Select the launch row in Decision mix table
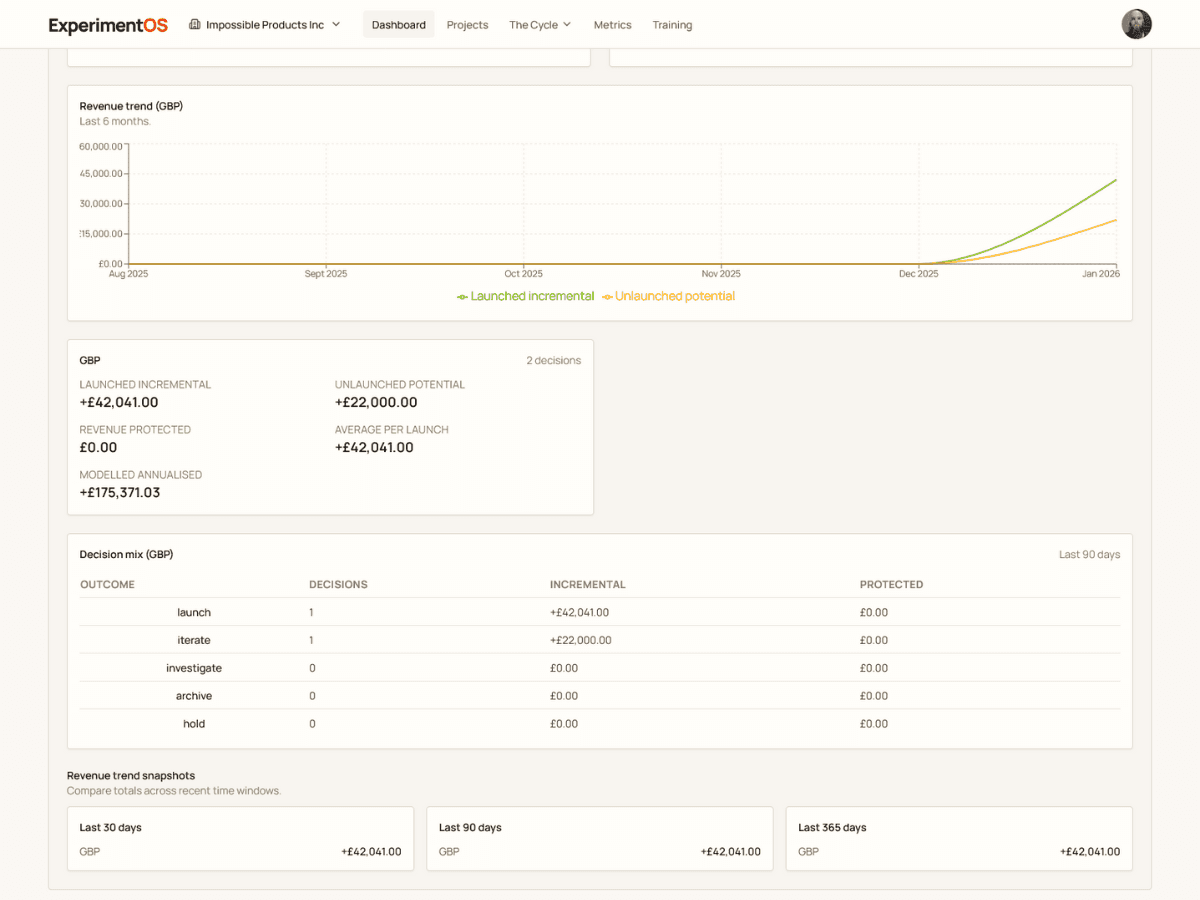This screenshot has width=1200, height=900. point(194,612)
